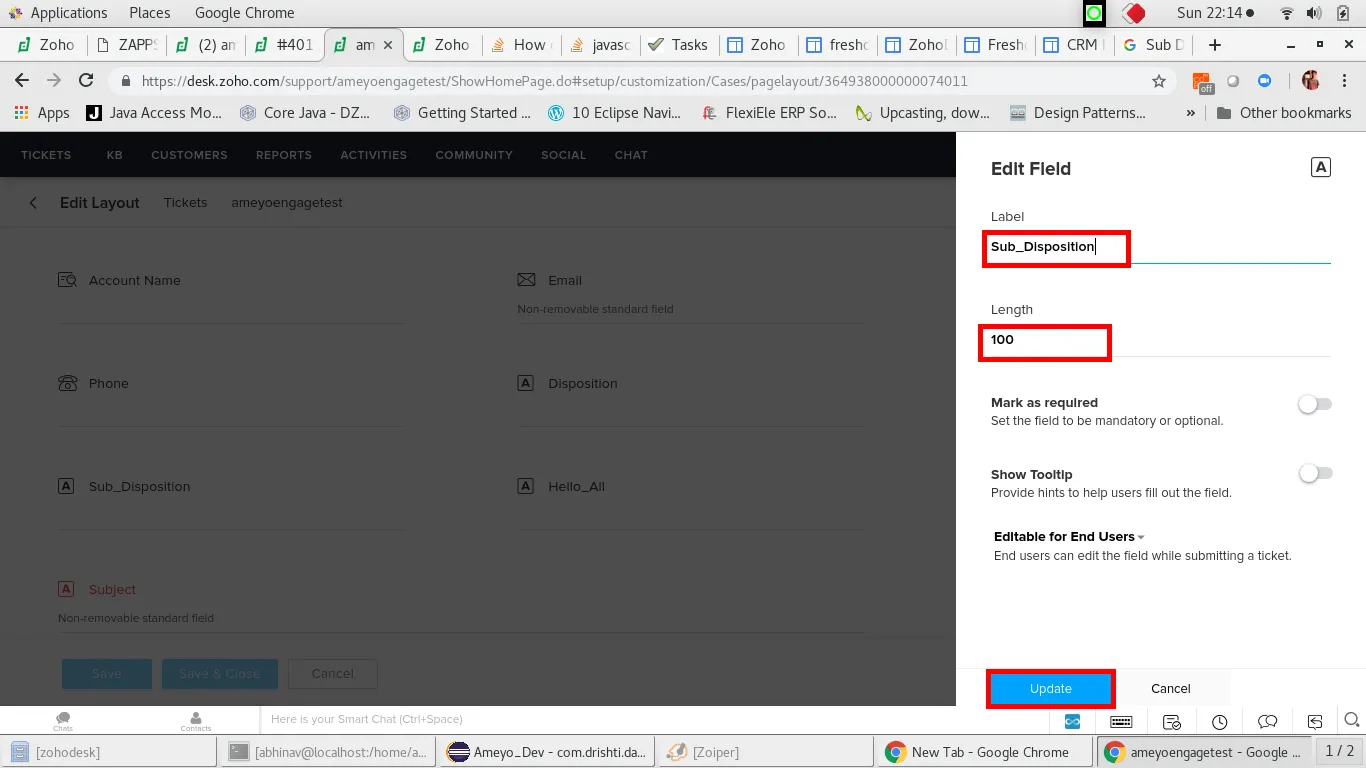Open the Chrome profile avatar
This screenshot has height=768, width=1366.
1310,81
